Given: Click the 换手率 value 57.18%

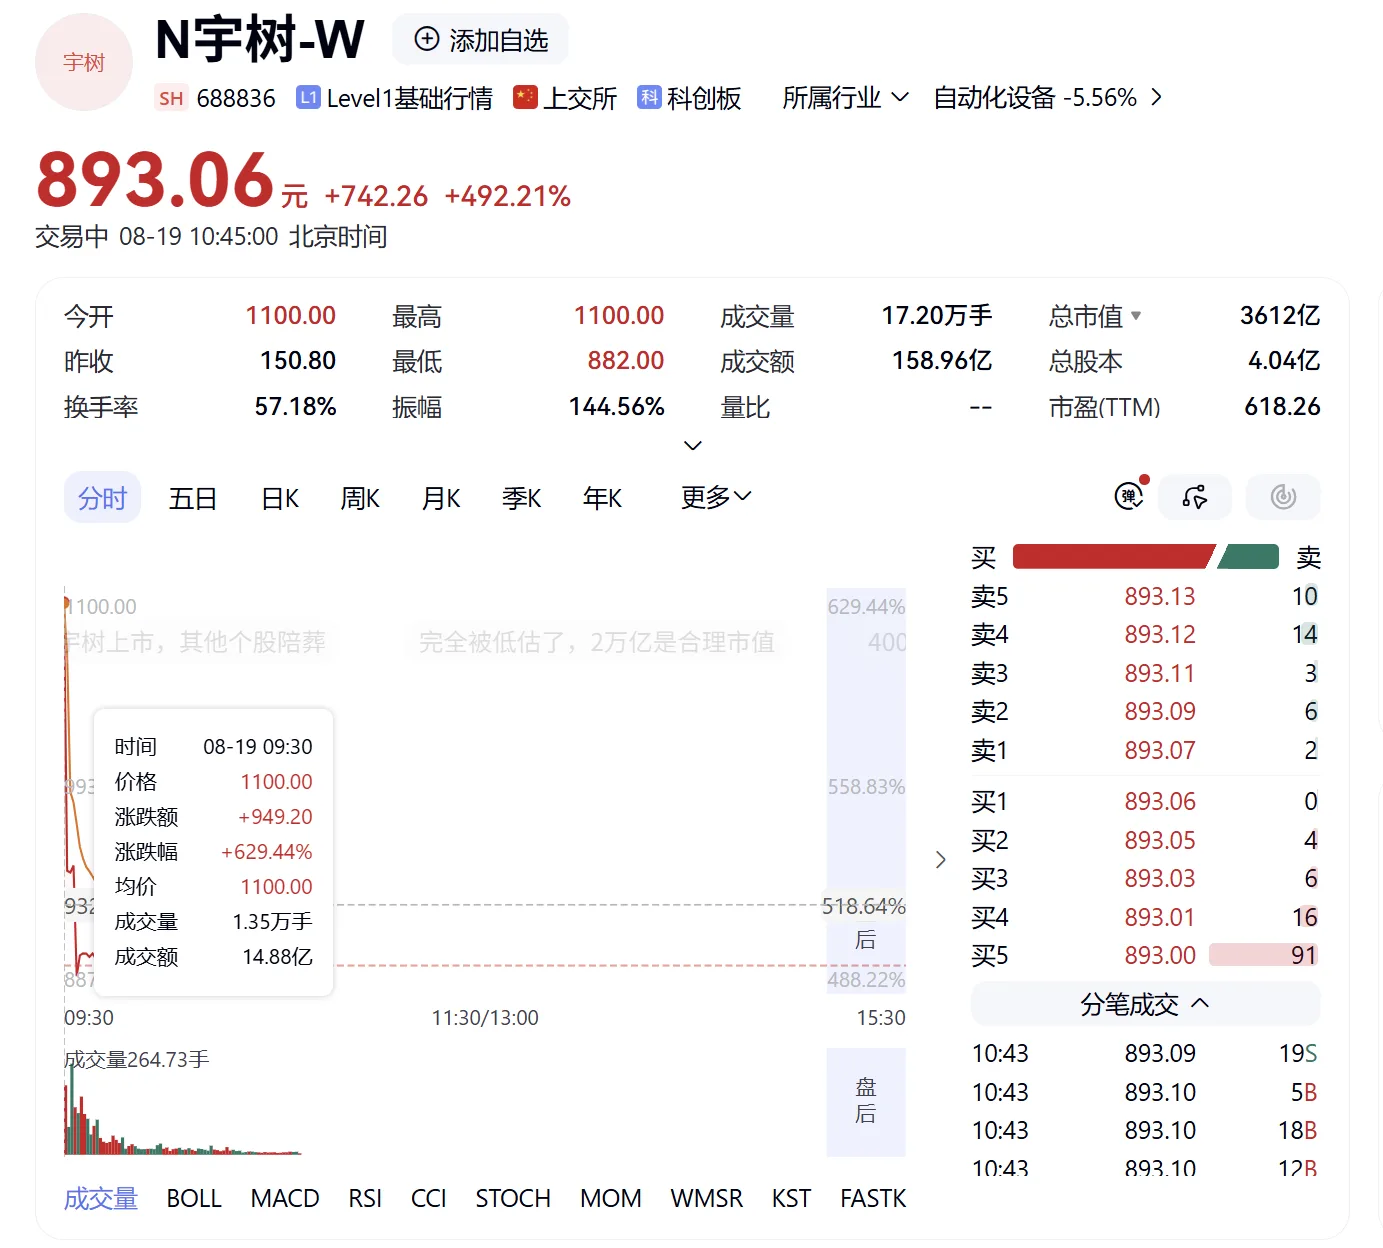Looking at the screenshot, I should (x=295, y=407).
